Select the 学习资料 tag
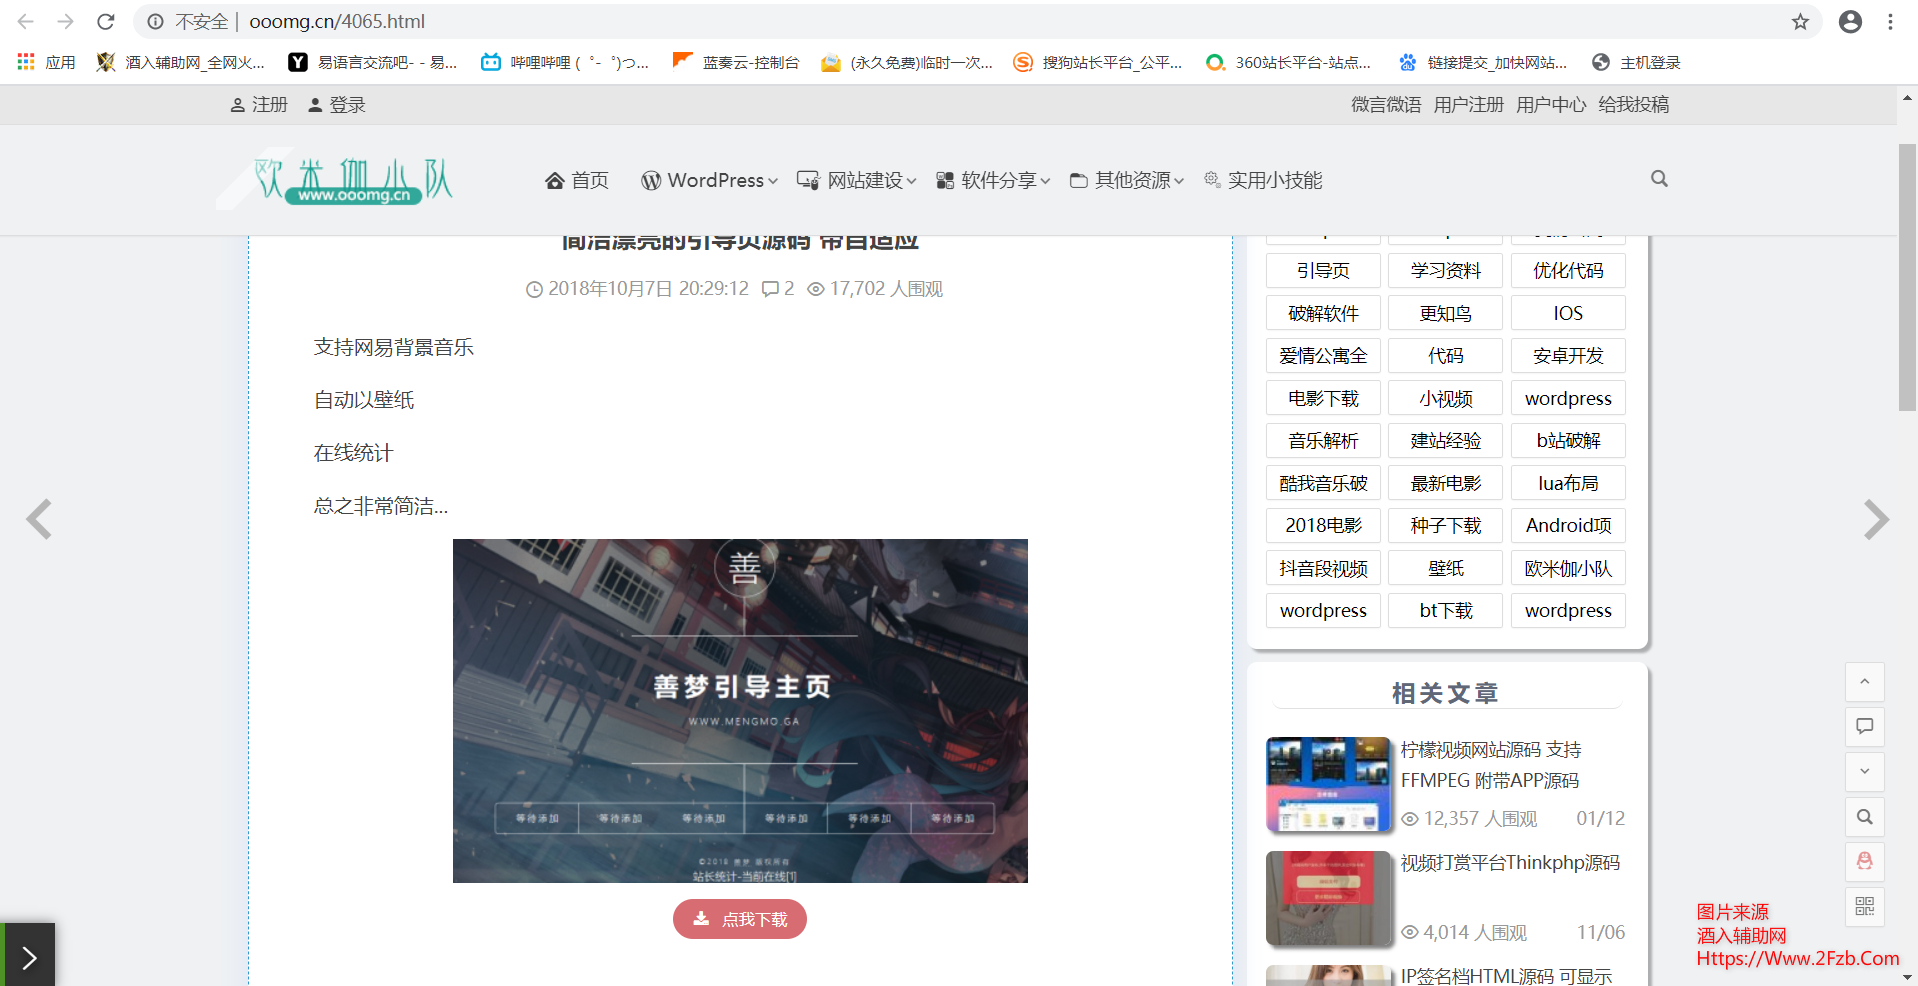Image resolution: width=1918 pixels, height=986 pixels. coord(1446,271)
